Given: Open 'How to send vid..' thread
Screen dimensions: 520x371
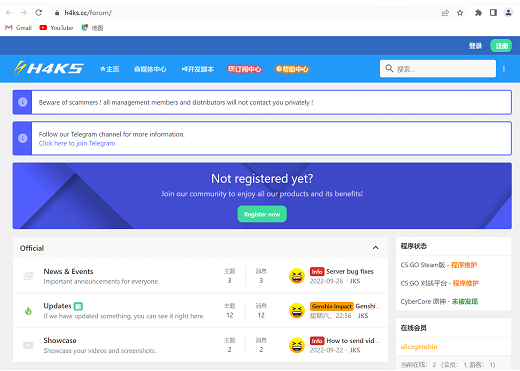Looking at the screenshot, I should [x=353, y=341].
